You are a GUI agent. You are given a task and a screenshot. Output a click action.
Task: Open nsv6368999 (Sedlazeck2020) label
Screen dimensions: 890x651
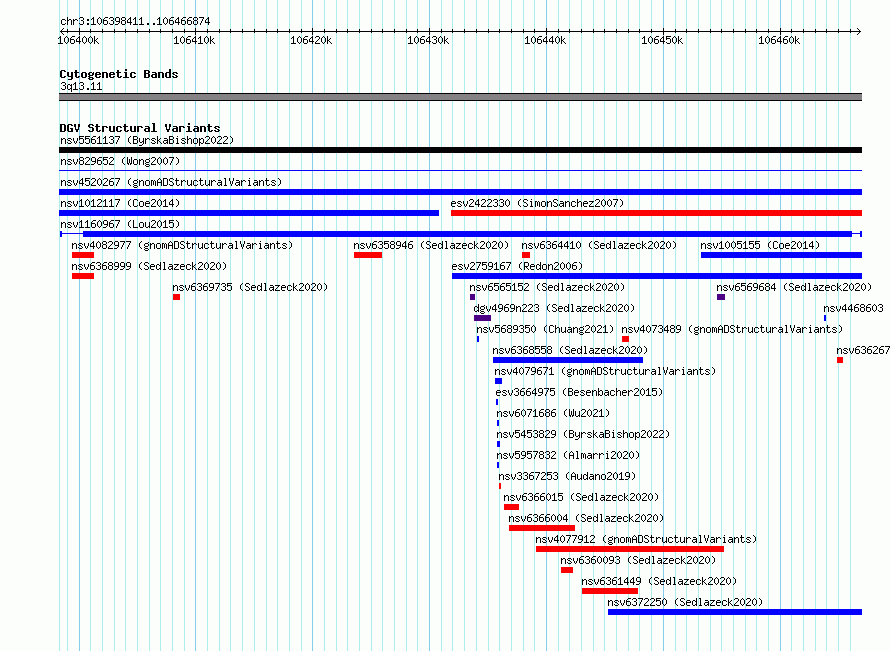[x=149, y=266]
